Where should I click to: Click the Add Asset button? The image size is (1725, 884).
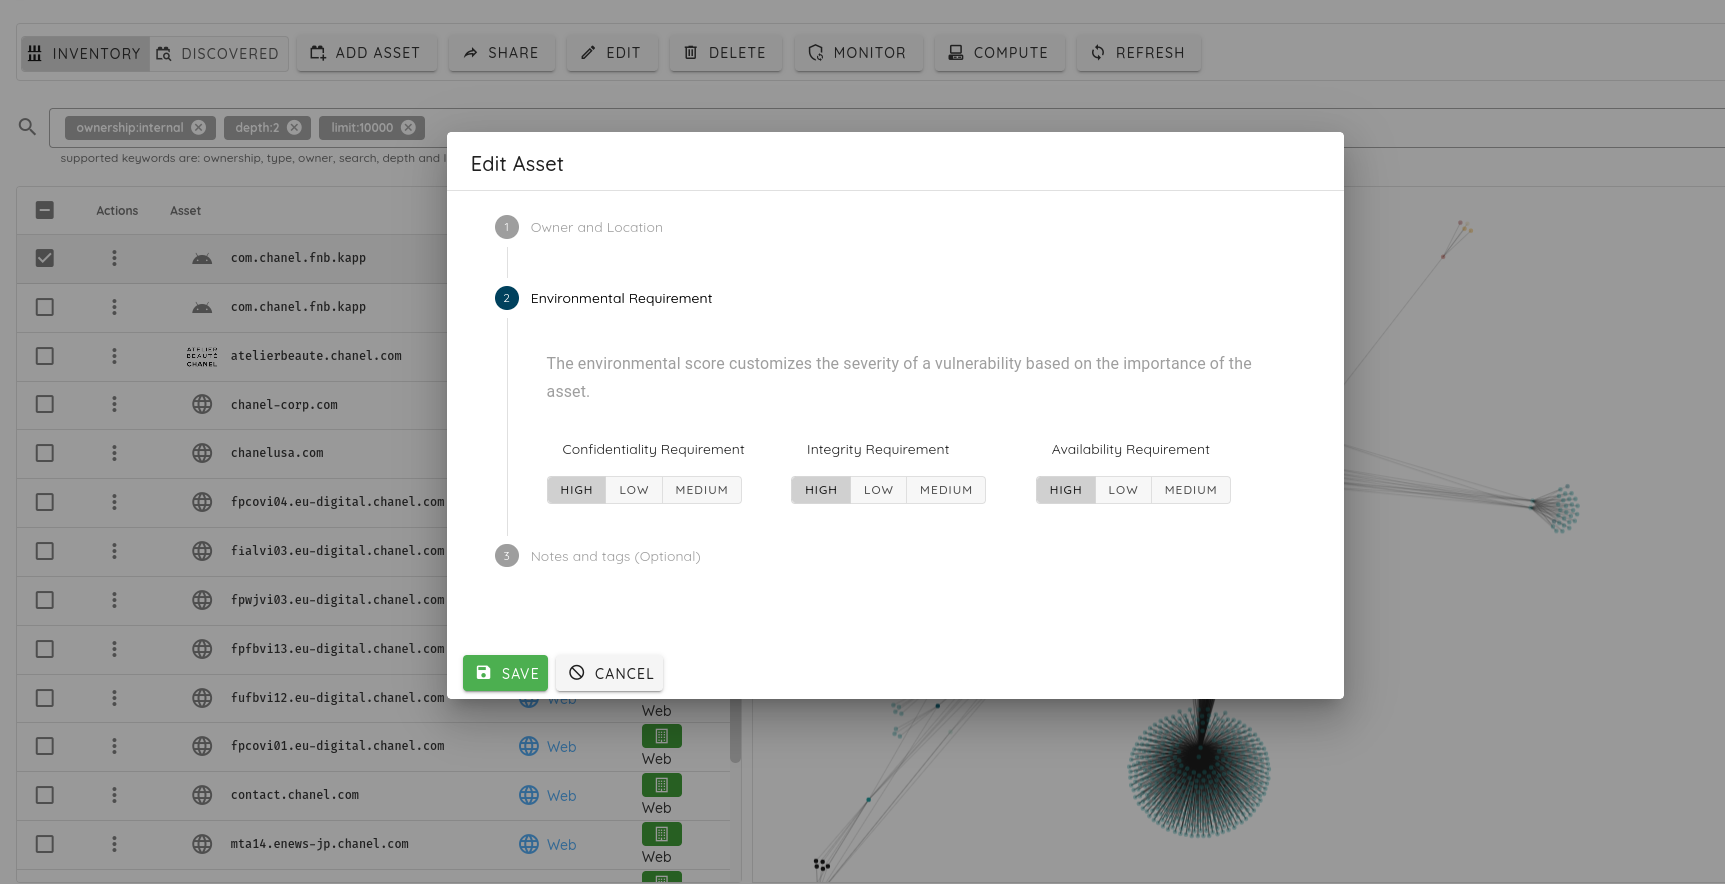click(366, 53)
